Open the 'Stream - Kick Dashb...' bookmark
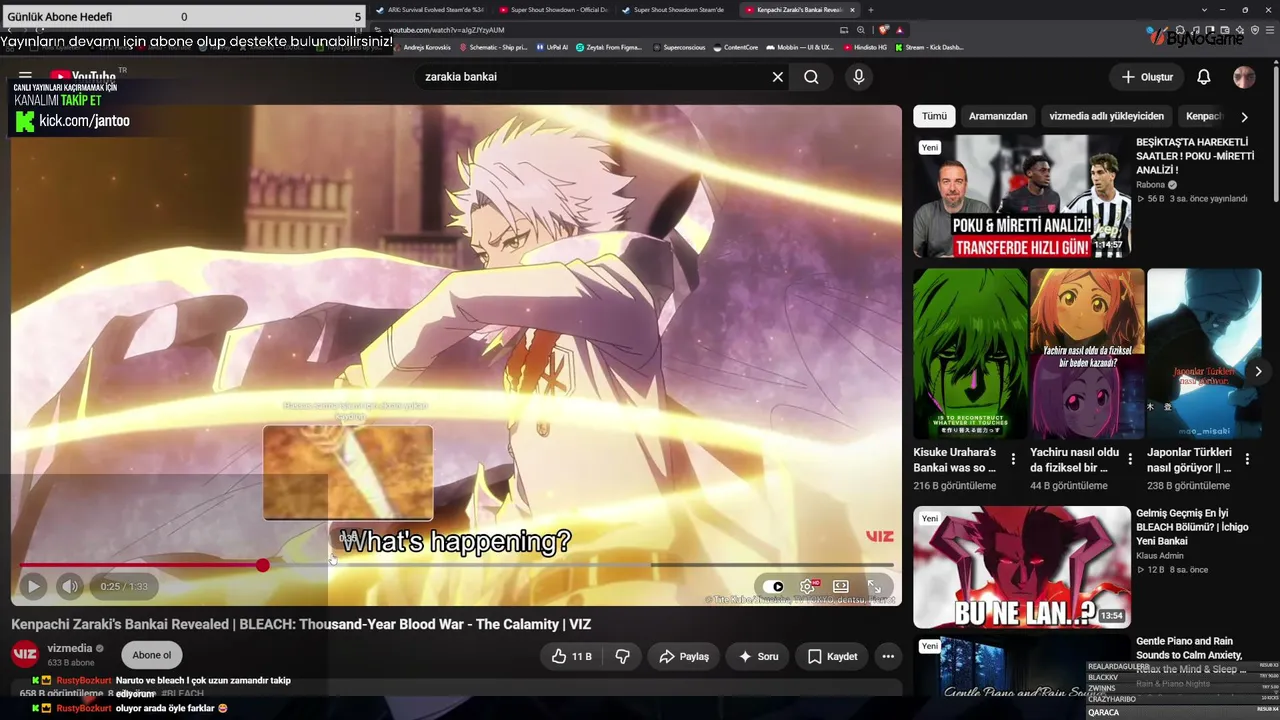 pos(930,47)
